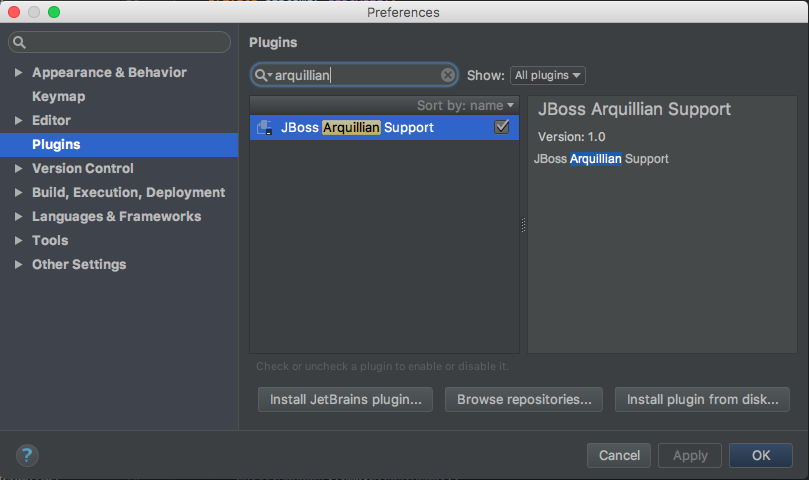Expand Appearance & Behavior section
Screen dimensions: 809x480
click(19, 72)
